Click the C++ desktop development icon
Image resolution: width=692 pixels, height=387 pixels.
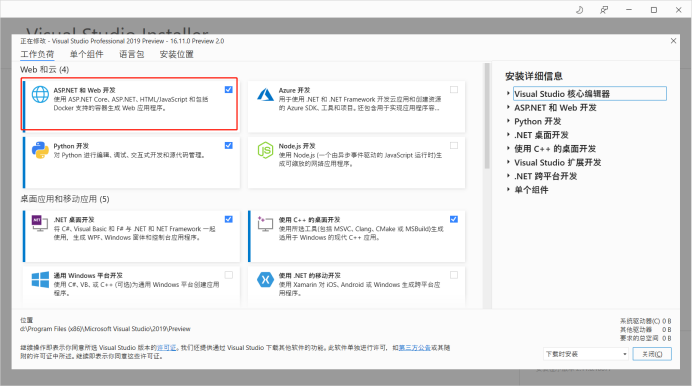coord(265,223)
